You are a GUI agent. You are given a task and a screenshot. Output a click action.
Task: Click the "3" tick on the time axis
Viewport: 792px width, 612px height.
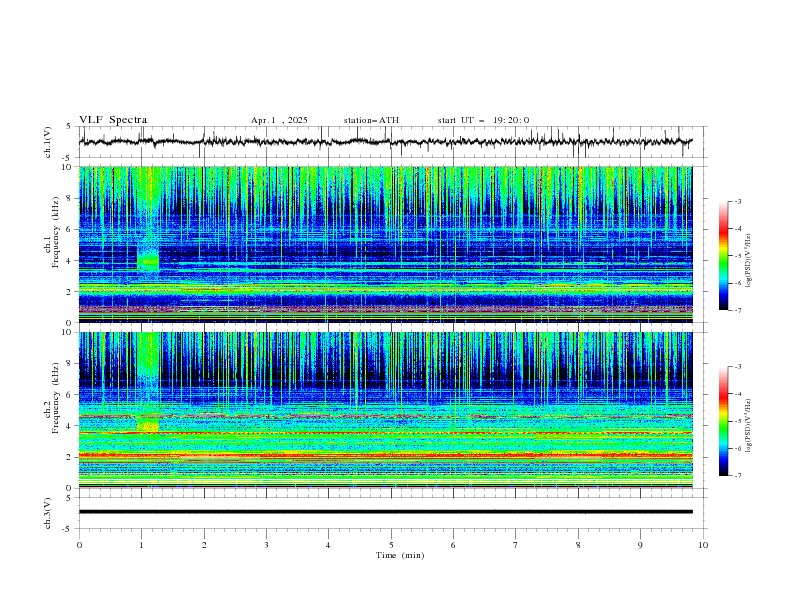click(266, 545)
